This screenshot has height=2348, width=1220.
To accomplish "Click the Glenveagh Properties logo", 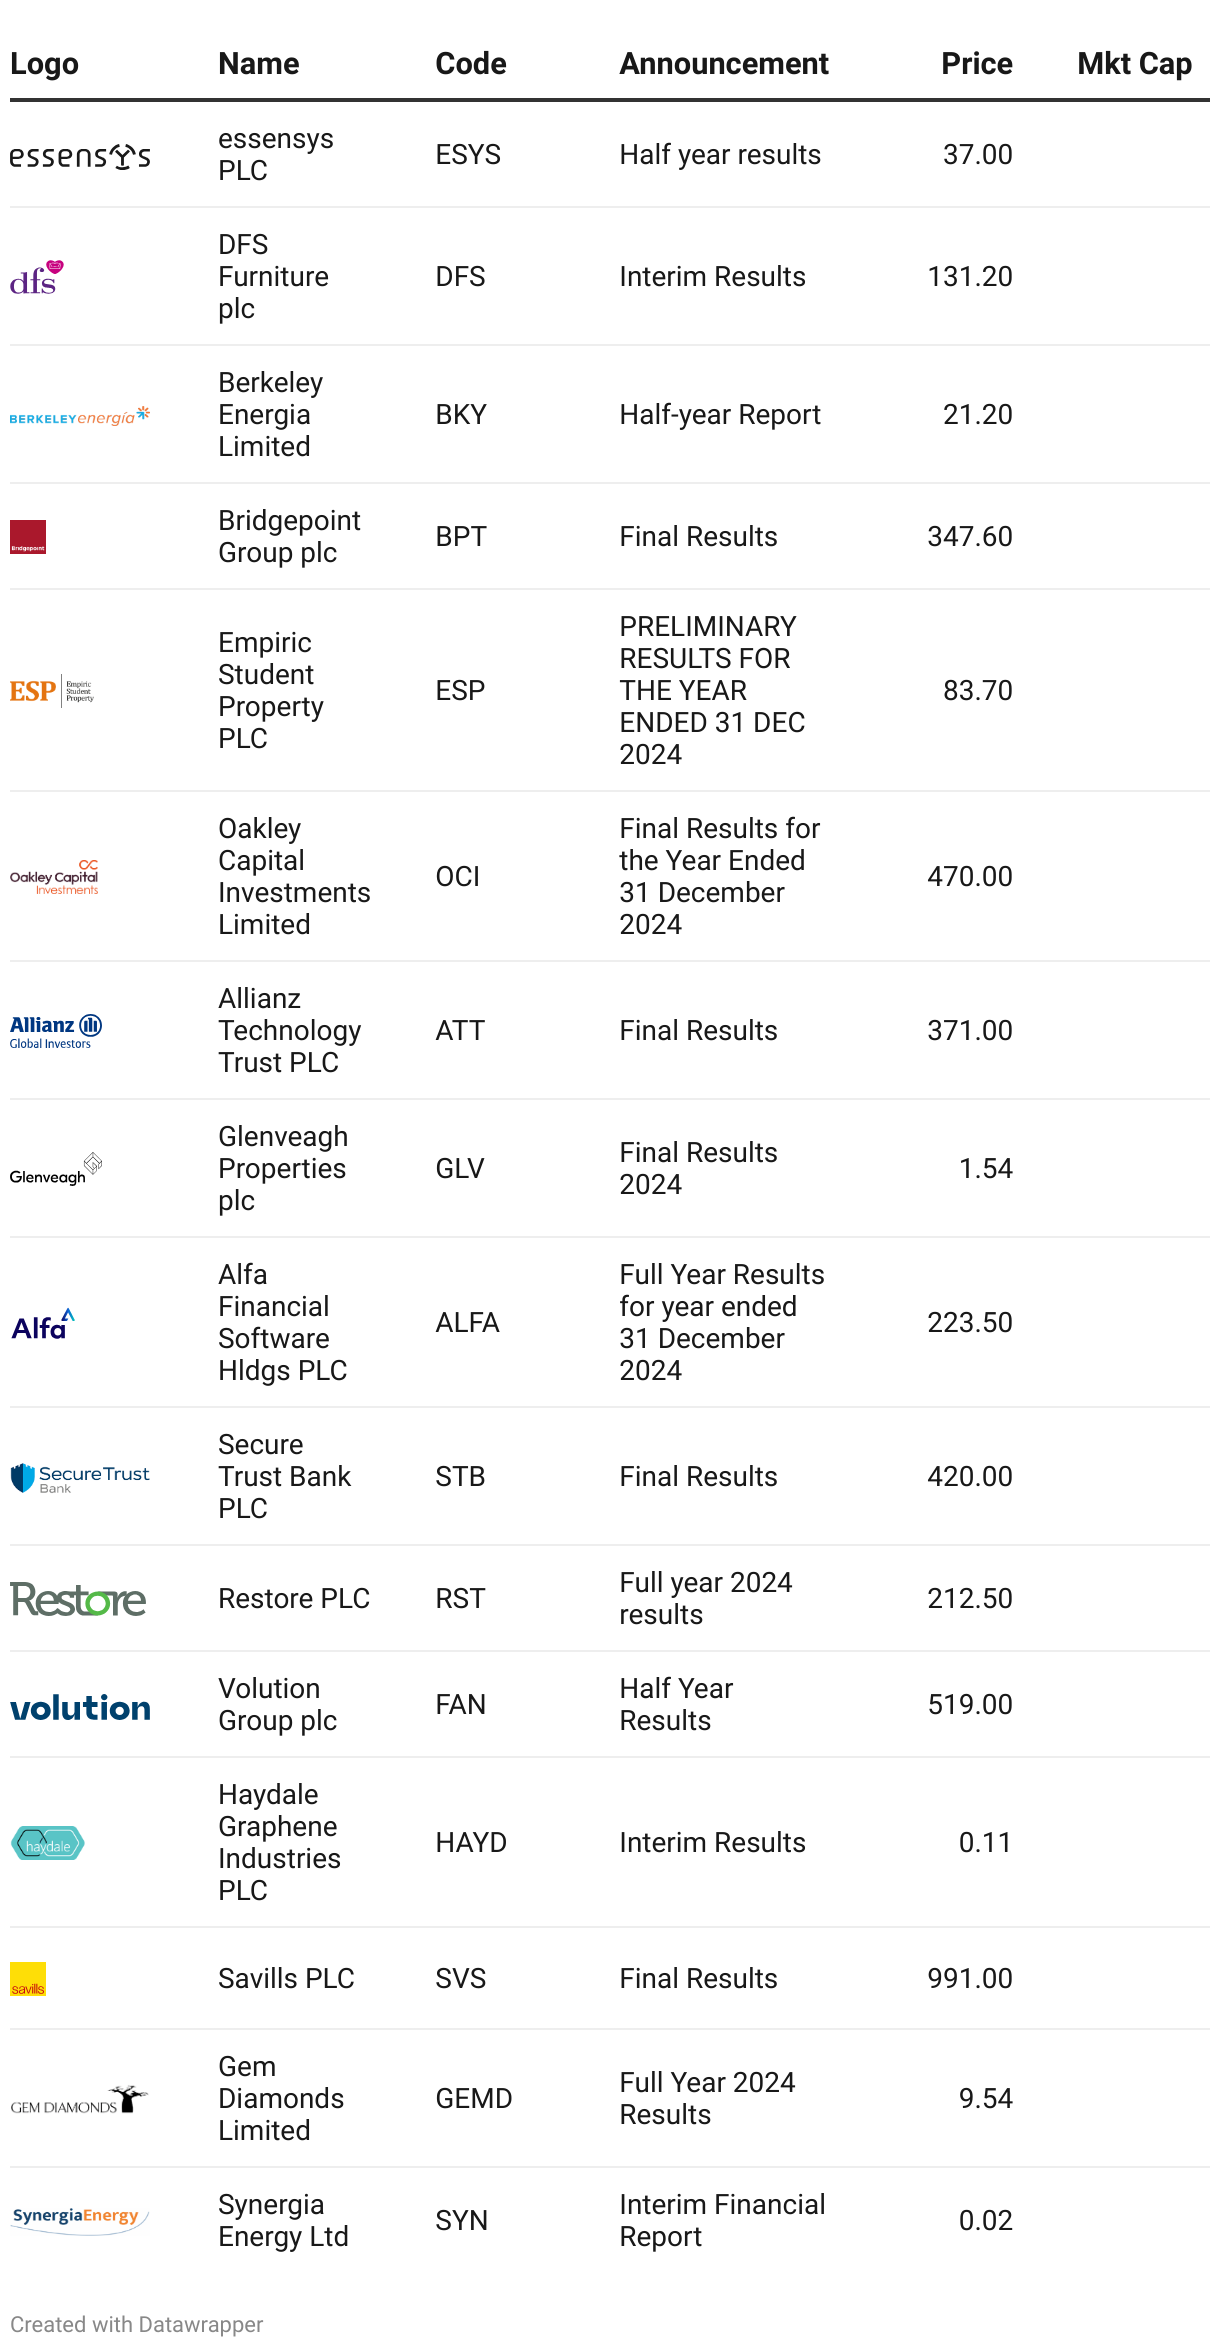I will coord(56,1169).
